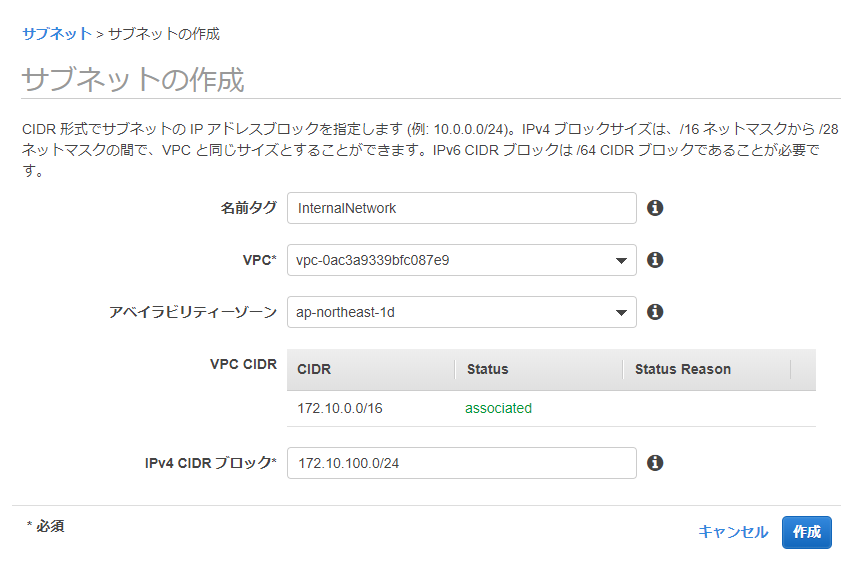Click the アベイラビリティーゾーン label
Screen dimensions: 852x563
(x=193, y=312)
